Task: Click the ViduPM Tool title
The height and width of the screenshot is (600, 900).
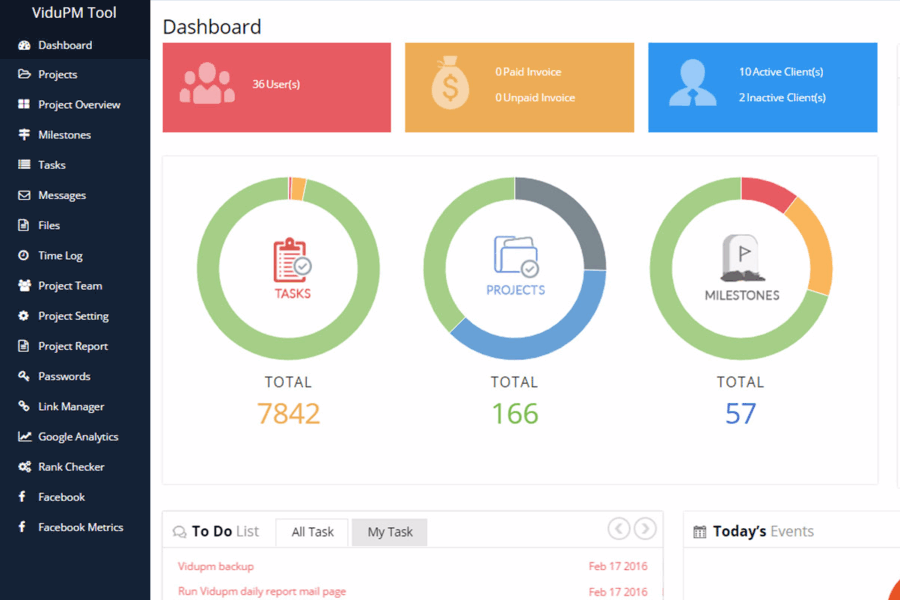Action: (74, 13)
